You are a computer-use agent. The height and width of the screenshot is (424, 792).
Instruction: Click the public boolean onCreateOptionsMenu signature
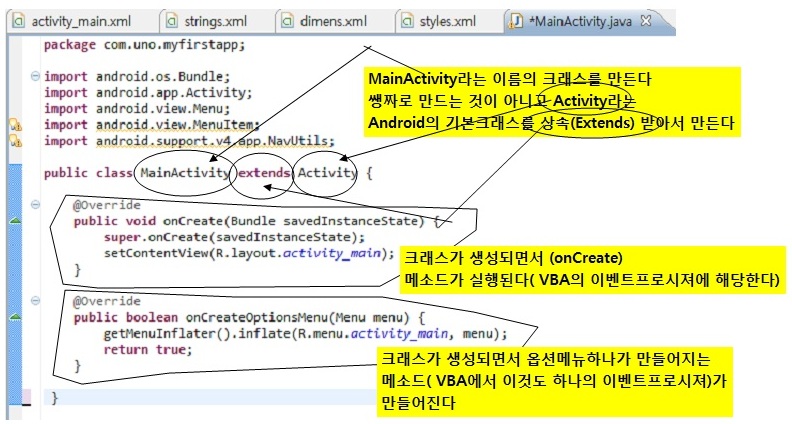tap(250, 317)
